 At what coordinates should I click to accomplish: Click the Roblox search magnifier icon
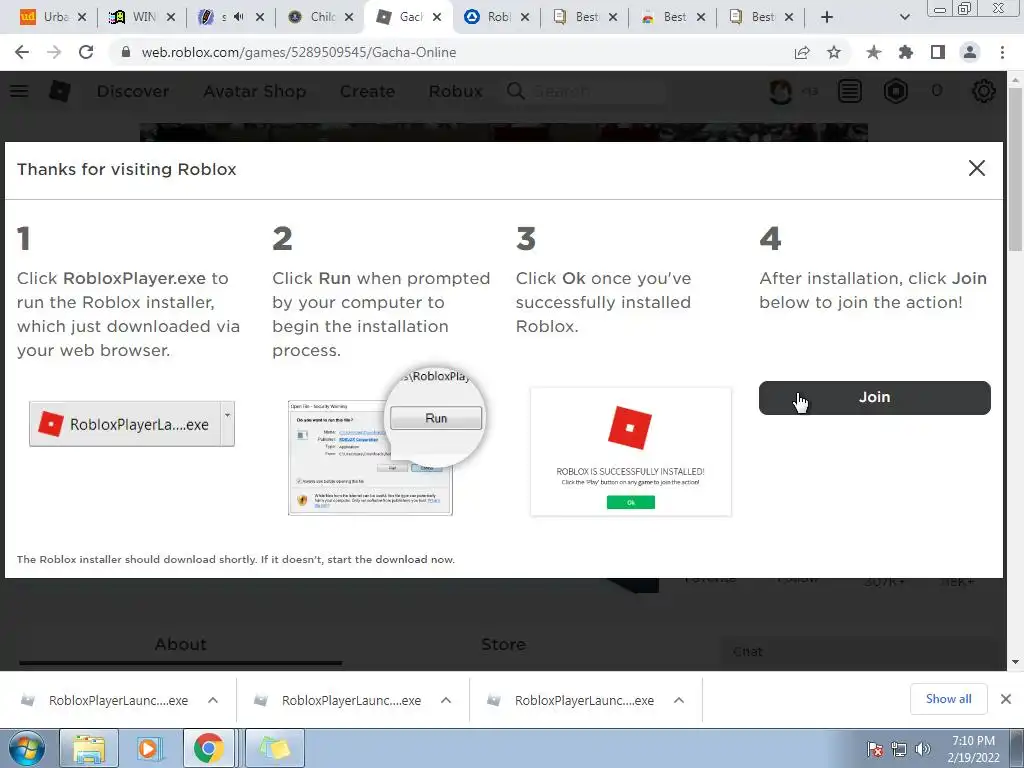[516, 91]
